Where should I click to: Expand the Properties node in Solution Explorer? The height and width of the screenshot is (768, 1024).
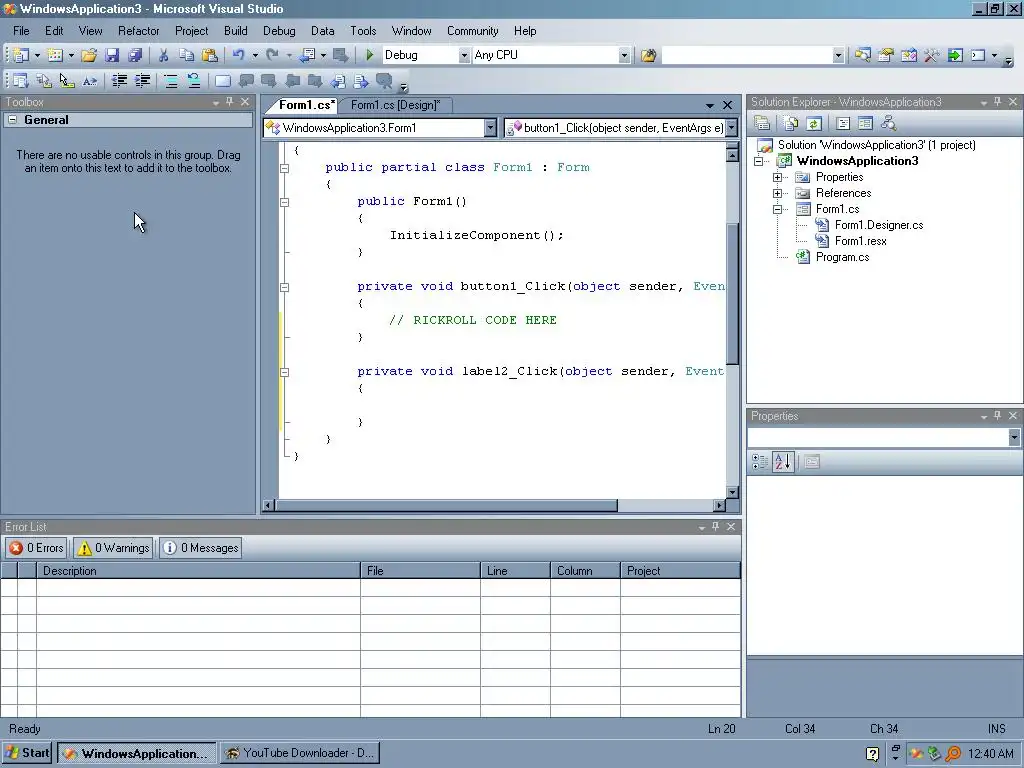pyautogui.click(x=777, y=178)
